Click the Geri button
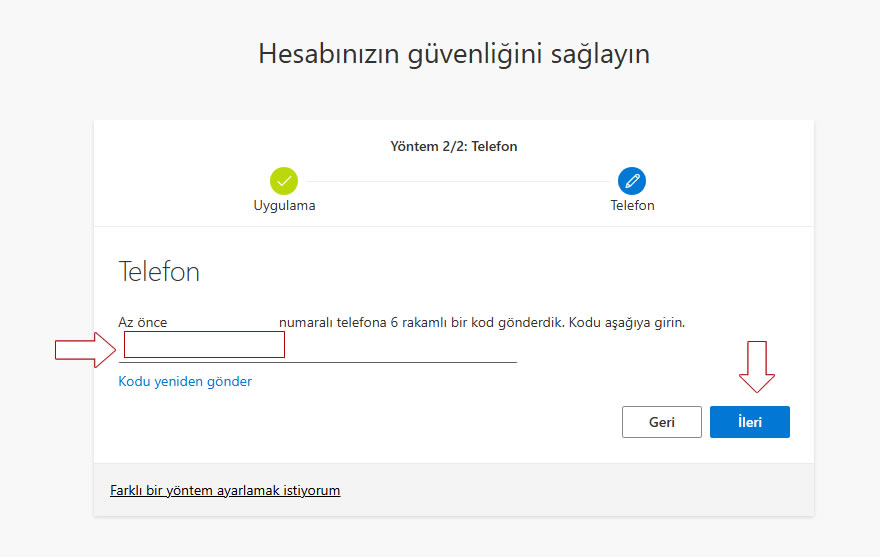 [662, 422]
